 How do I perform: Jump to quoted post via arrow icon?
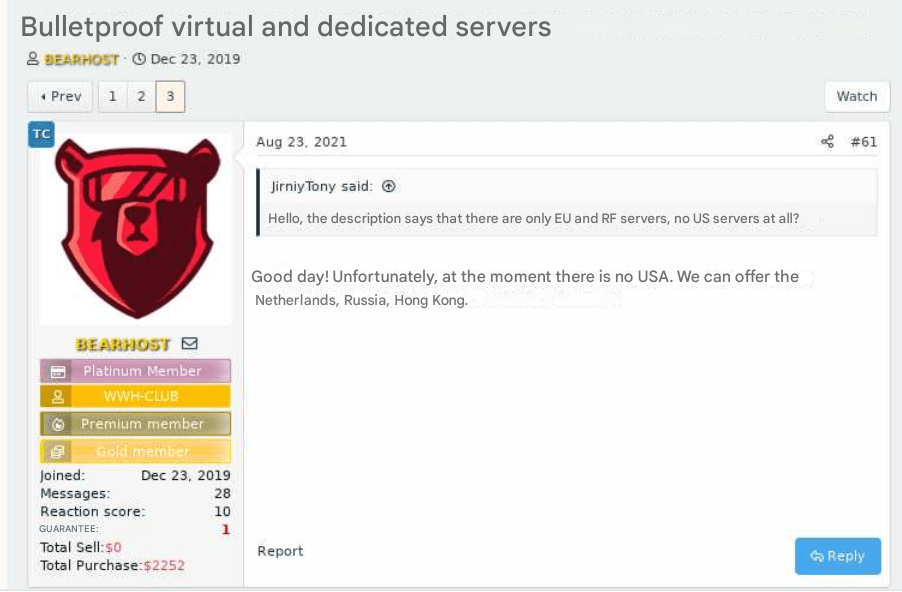coord(389,186)
